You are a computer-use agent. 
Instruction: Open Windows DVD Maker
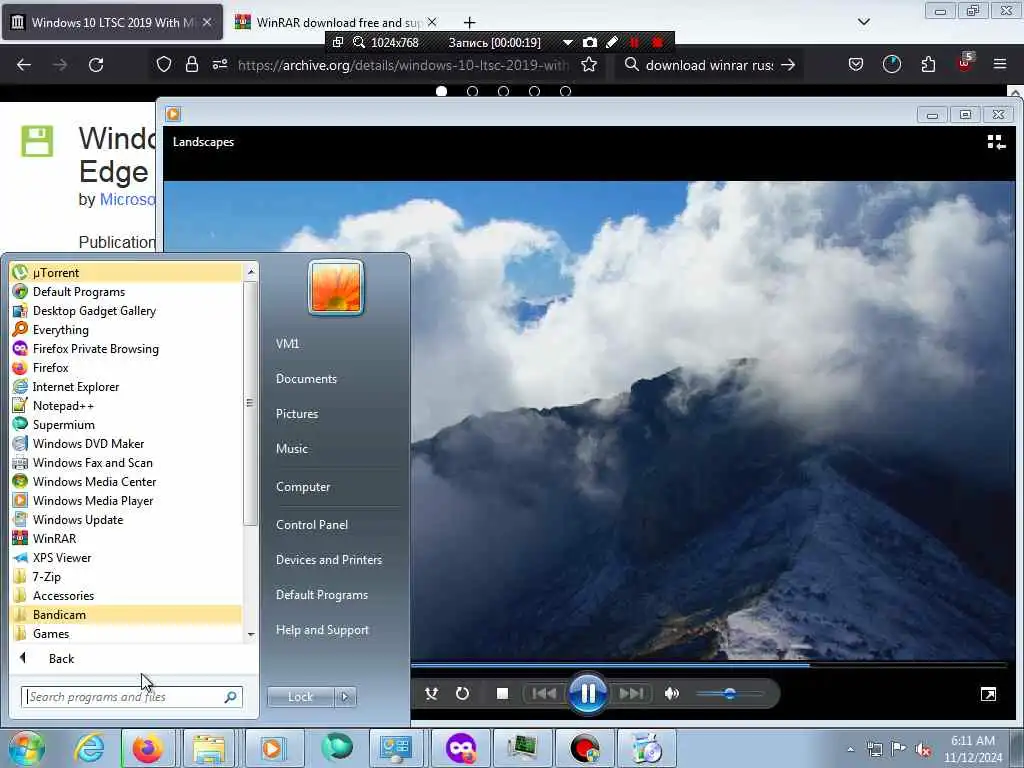pyautogui.click(x=126, y=443)
